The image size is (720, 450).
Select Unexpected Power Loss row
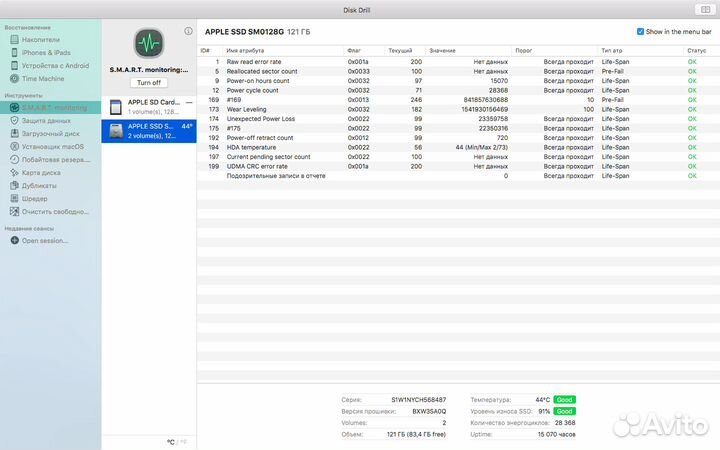click(x=458, y=119)
